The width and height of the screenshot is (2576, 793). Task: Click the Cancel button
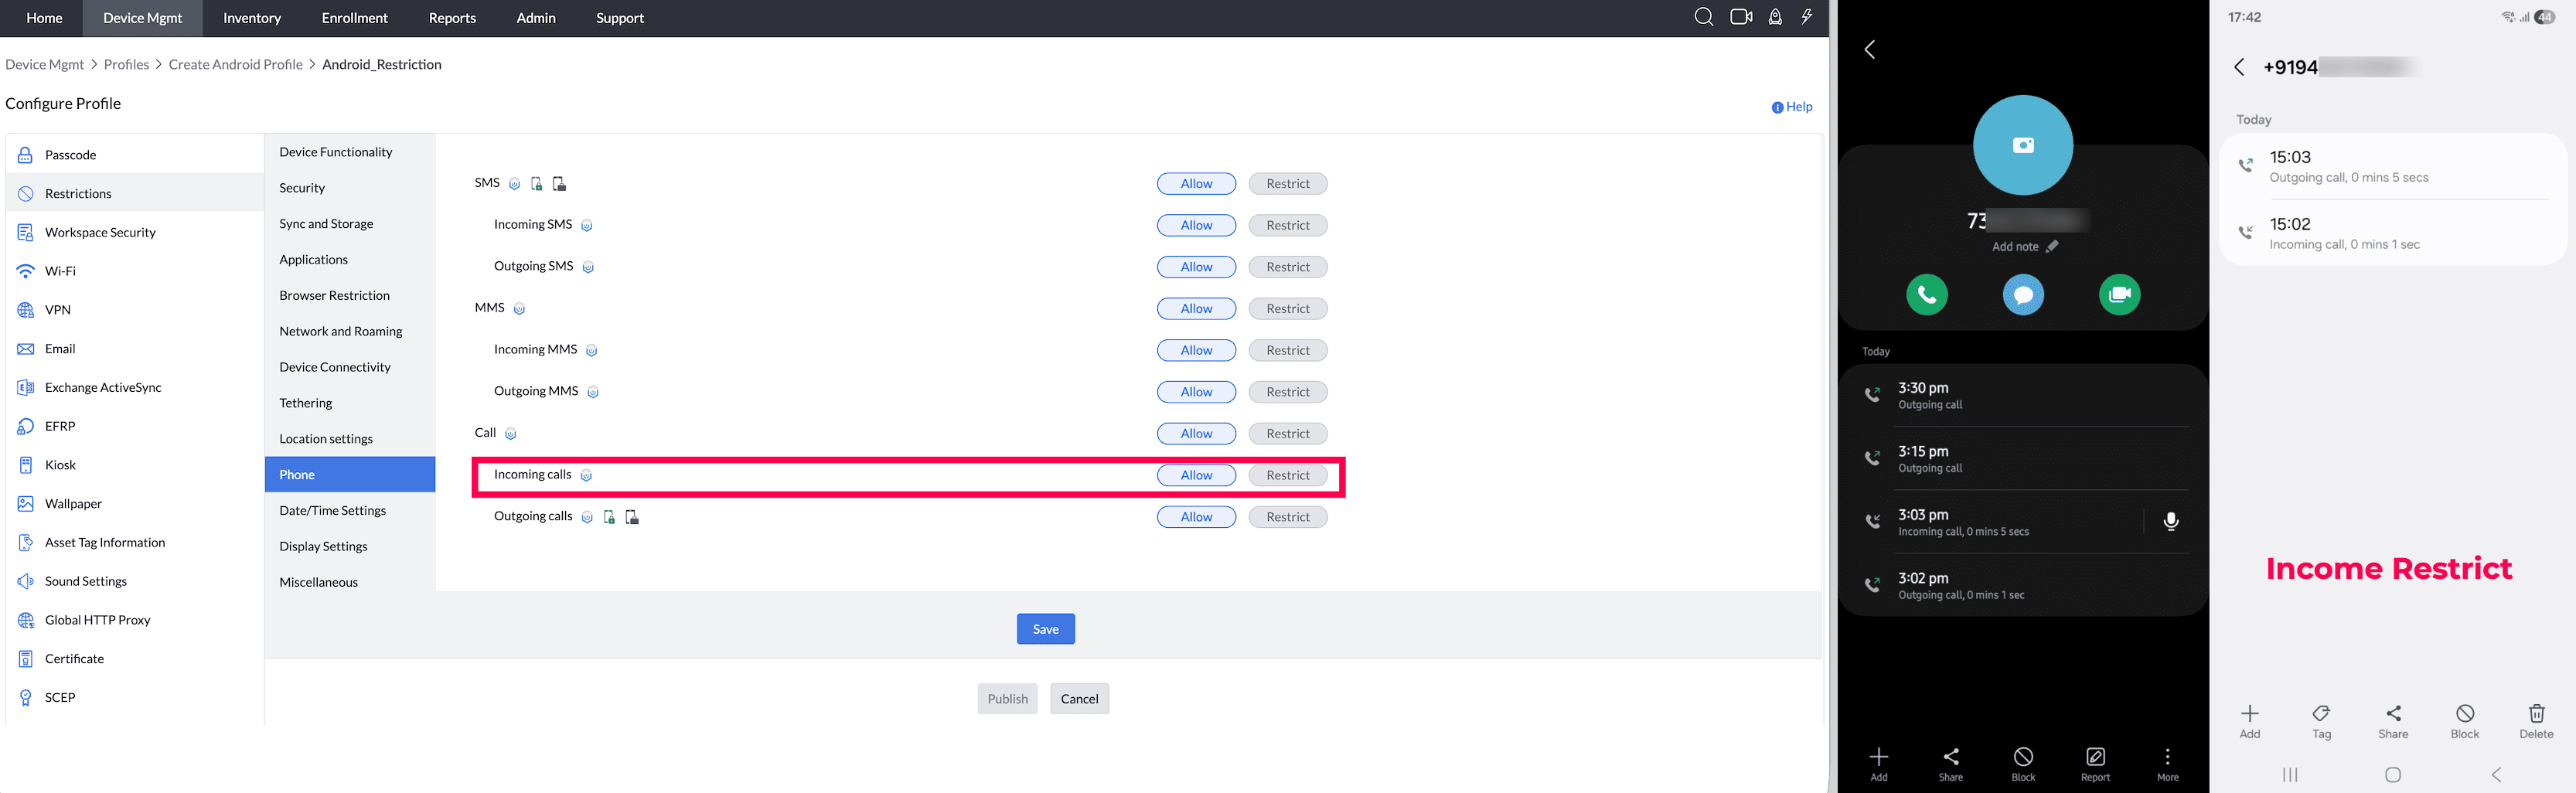[1079, 699]
